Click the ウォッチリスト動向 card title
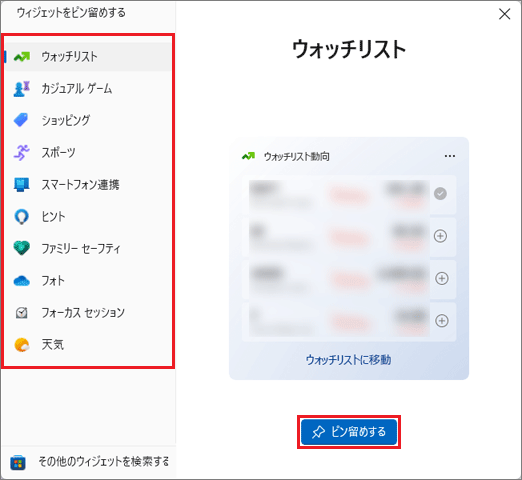 point(296,156)
